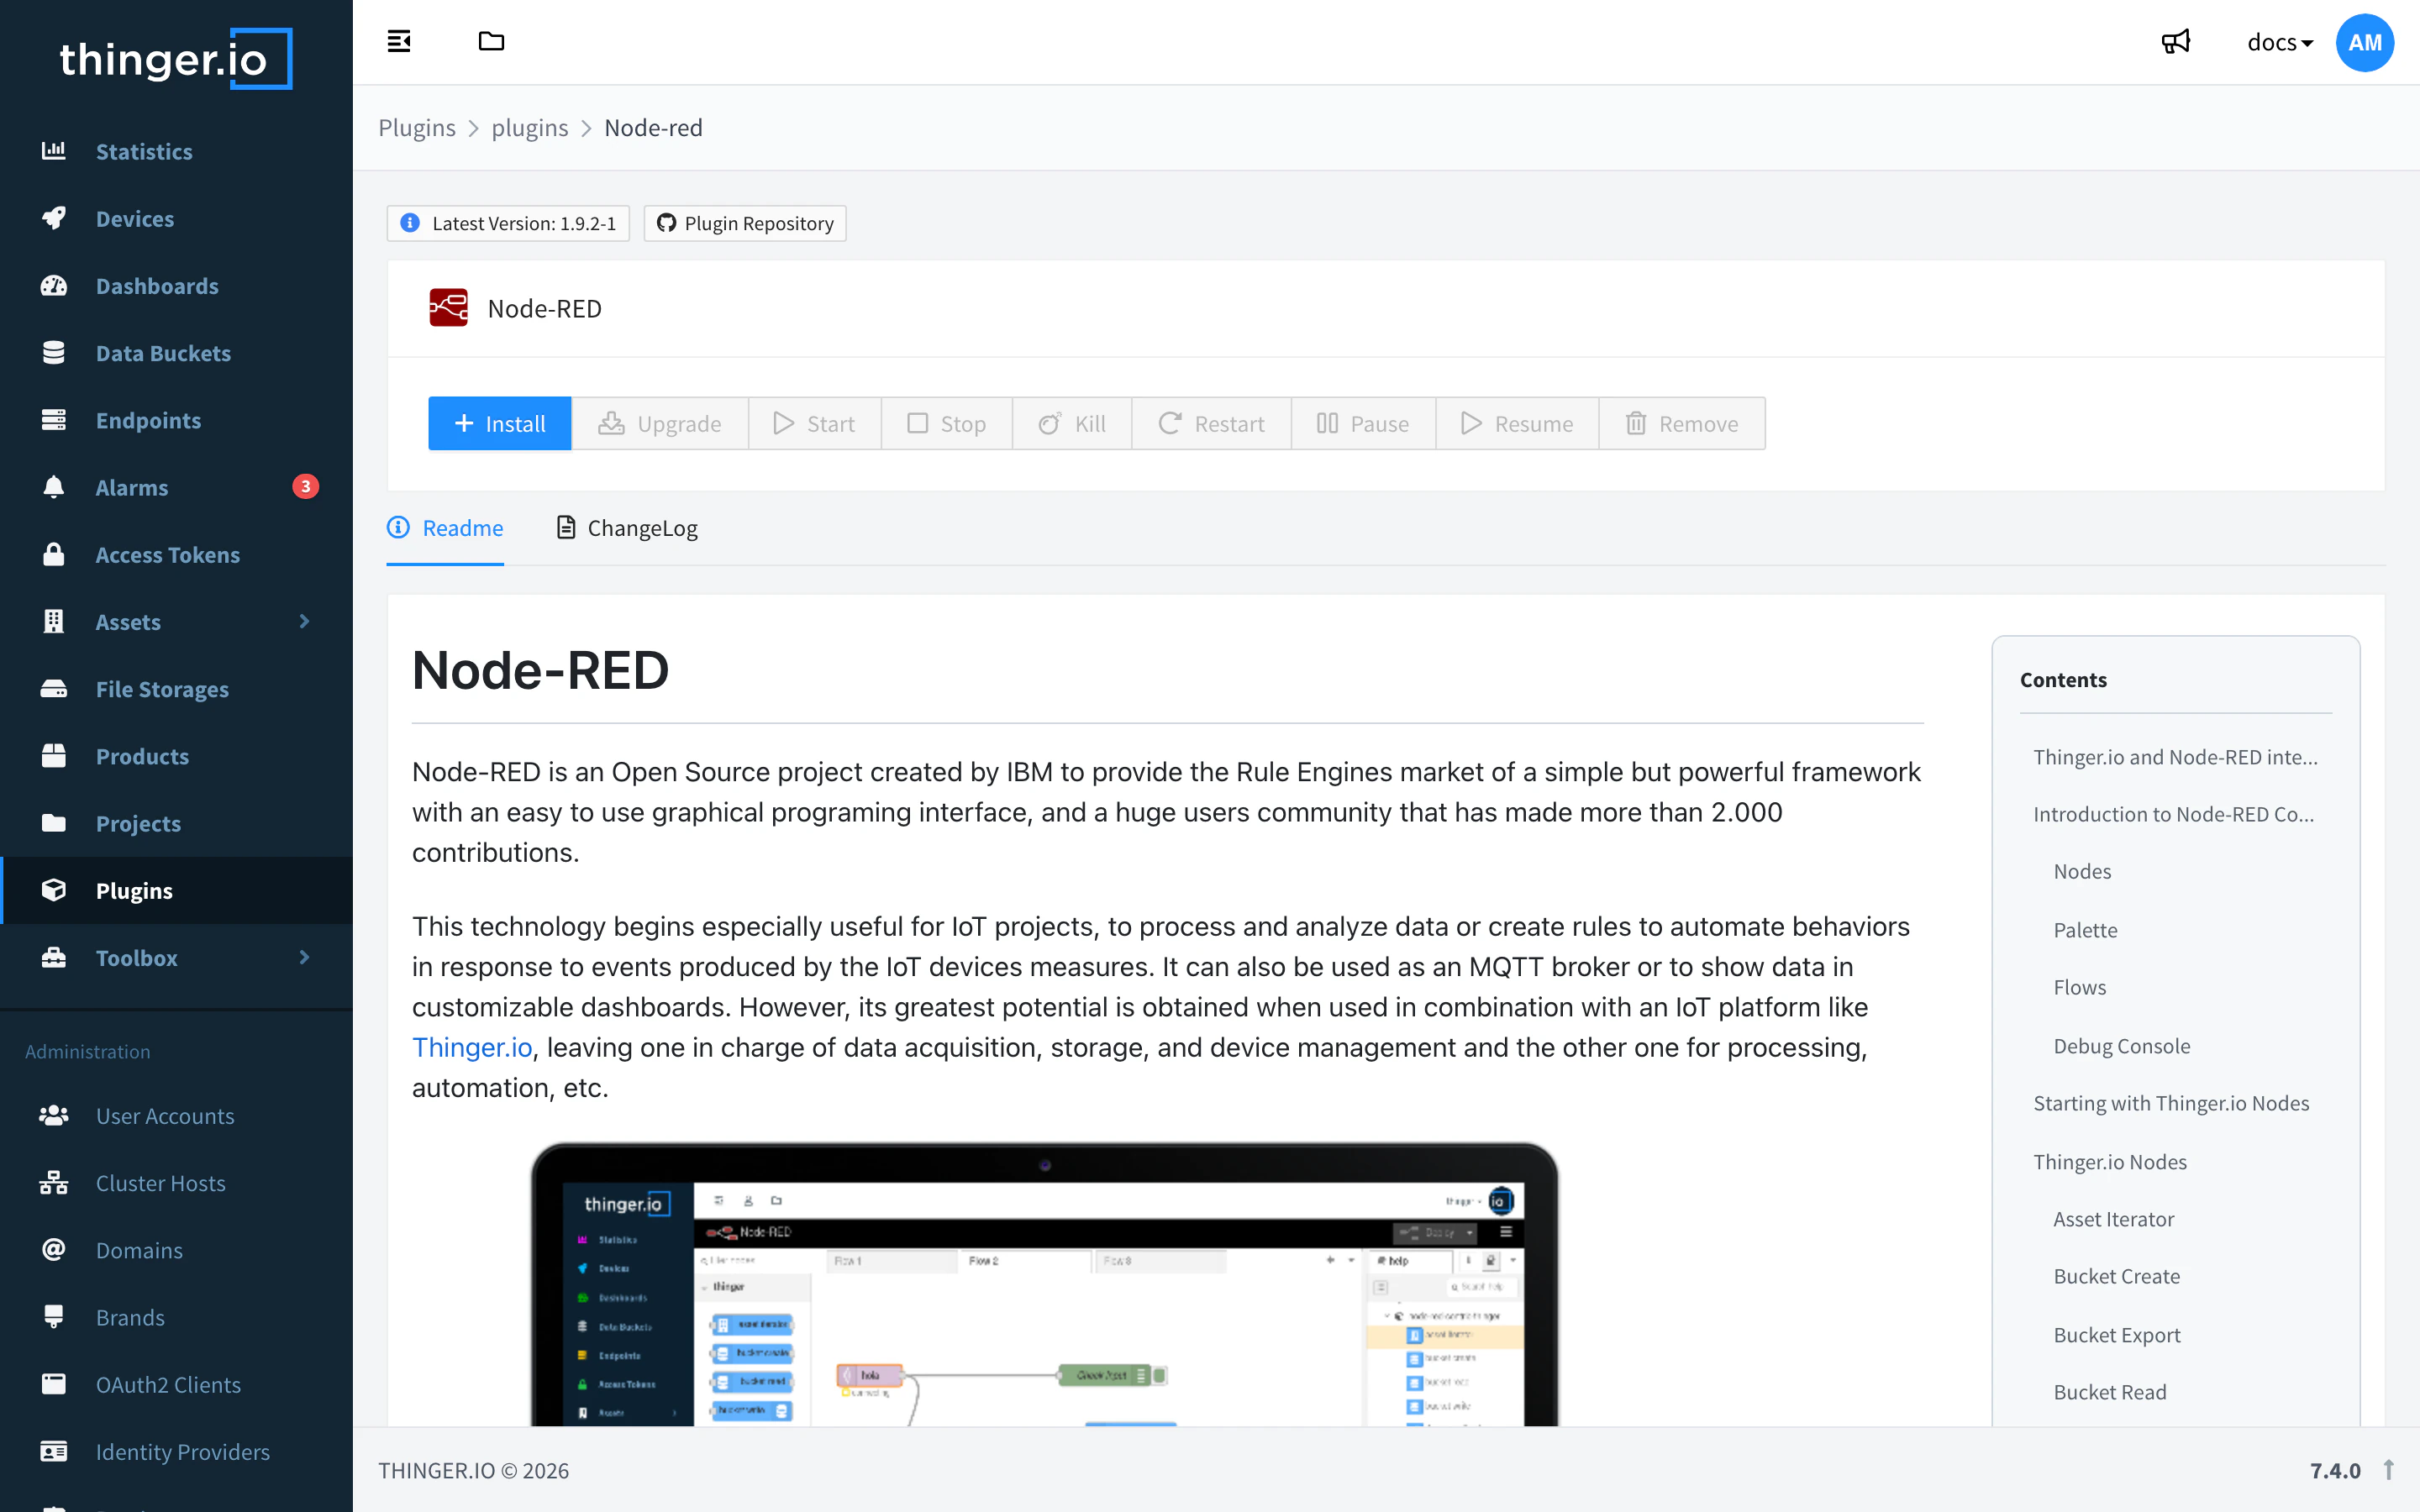Open Statistics in the sidebar
Image resolution: width=2420 pixels, height=1512 pixels.
coord(176,151)
